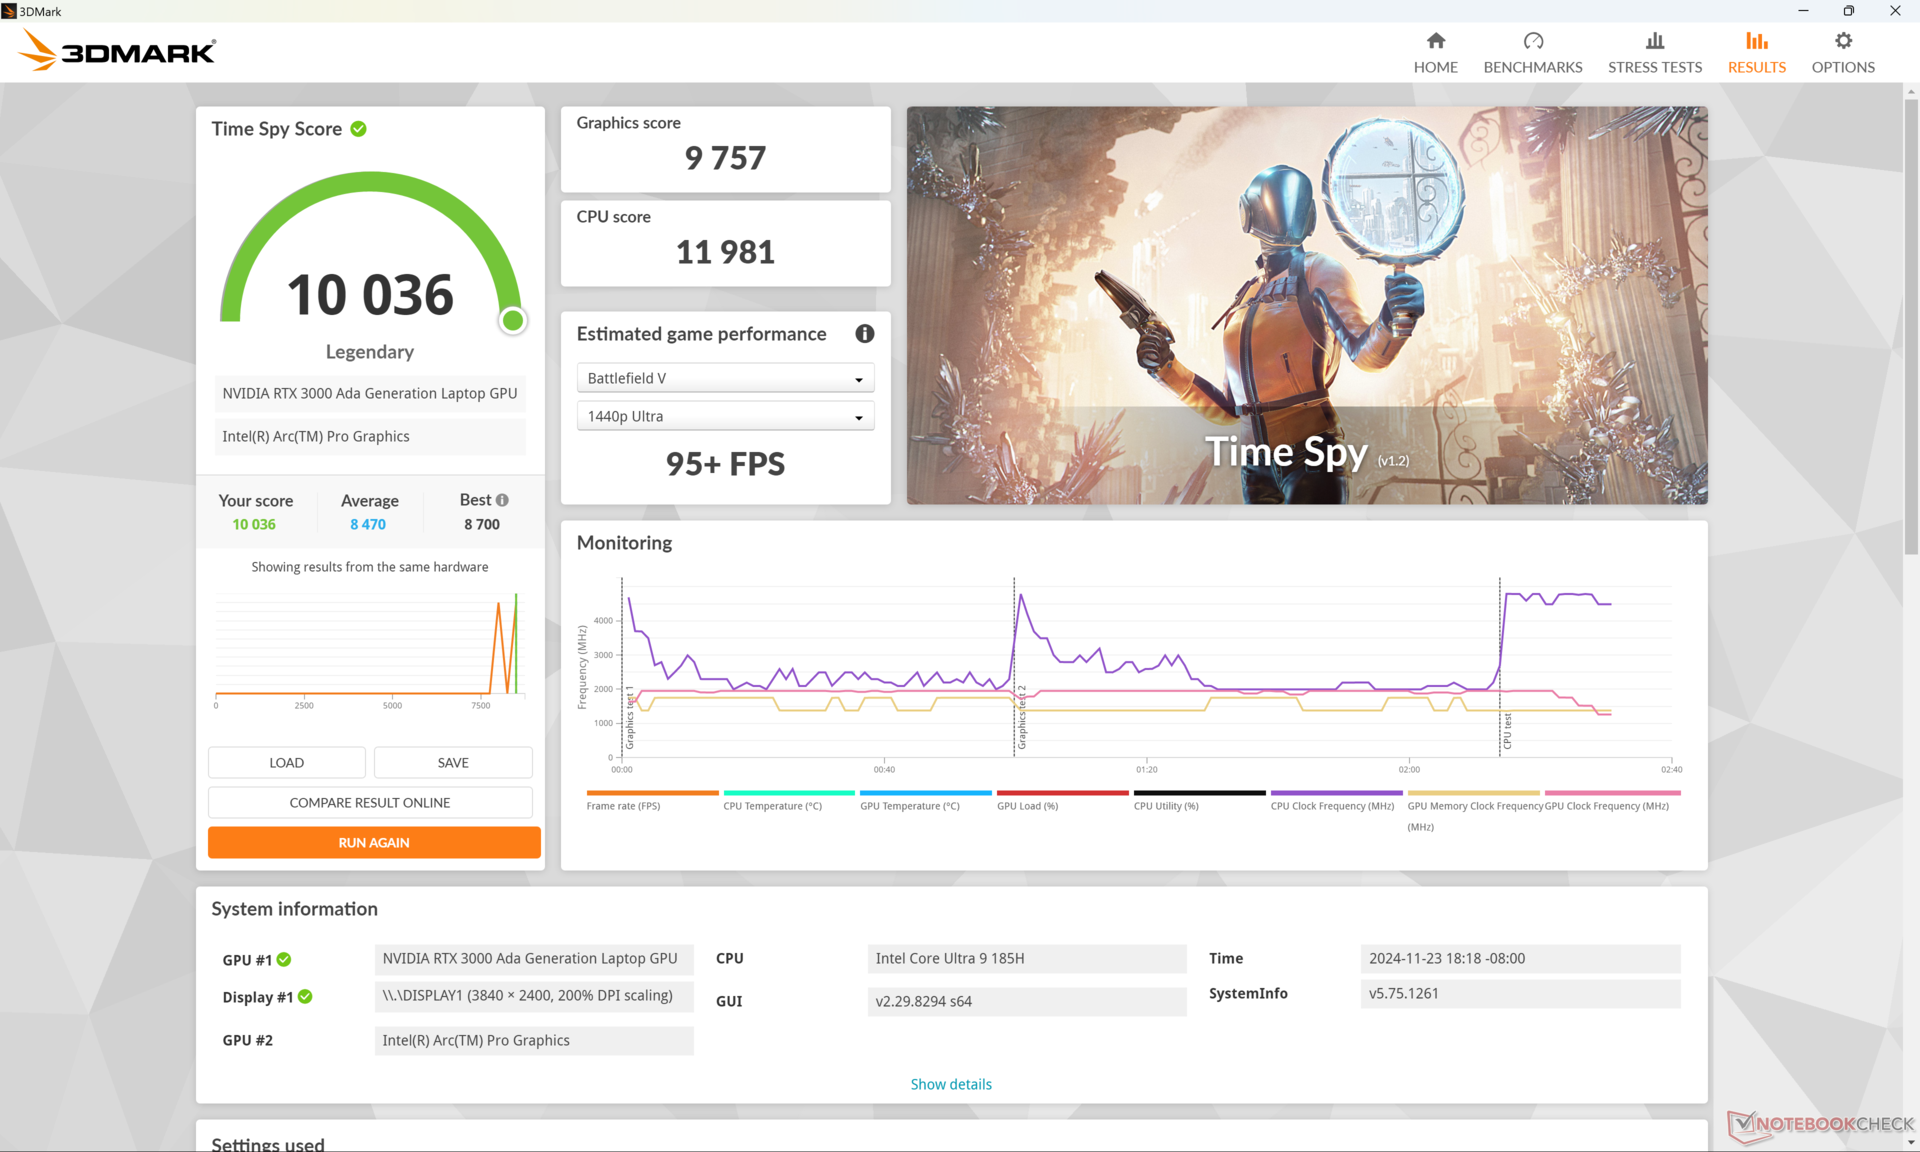
Task: Switch to the Results tab
Action: coord(1756,52)
